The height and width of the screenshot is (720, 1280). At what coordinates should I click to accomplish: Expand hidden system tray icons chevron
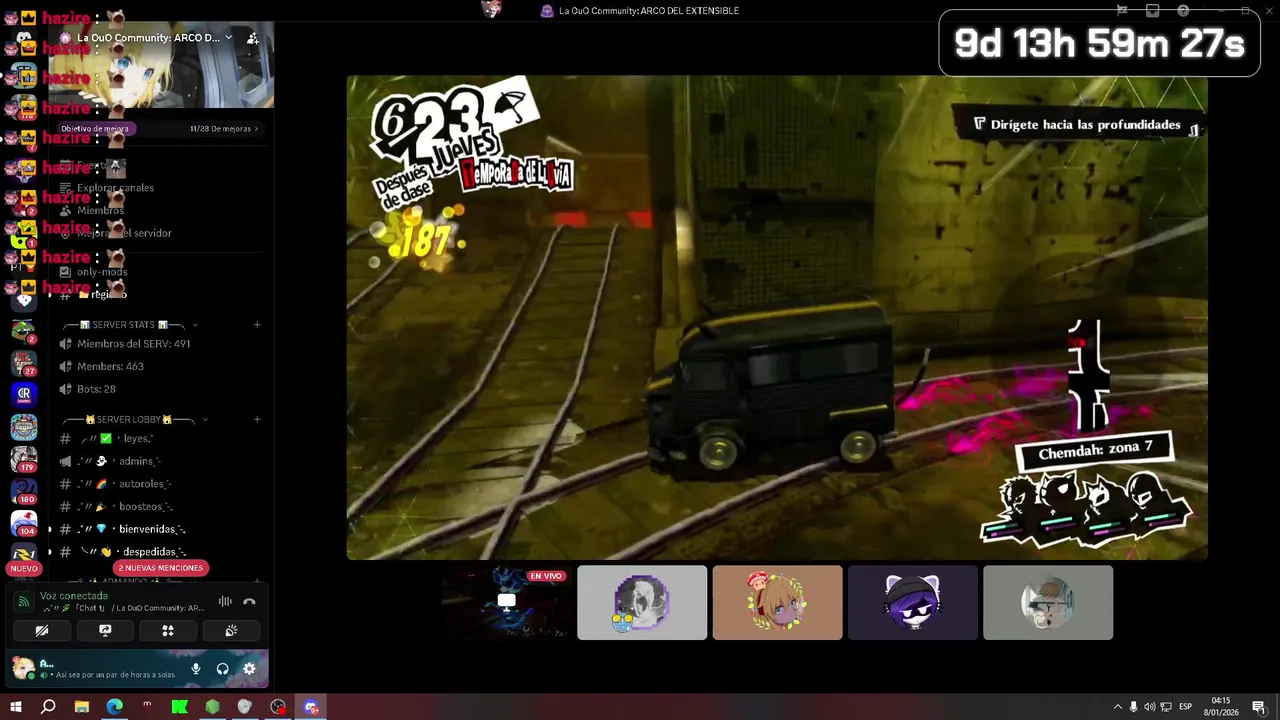1118,707
